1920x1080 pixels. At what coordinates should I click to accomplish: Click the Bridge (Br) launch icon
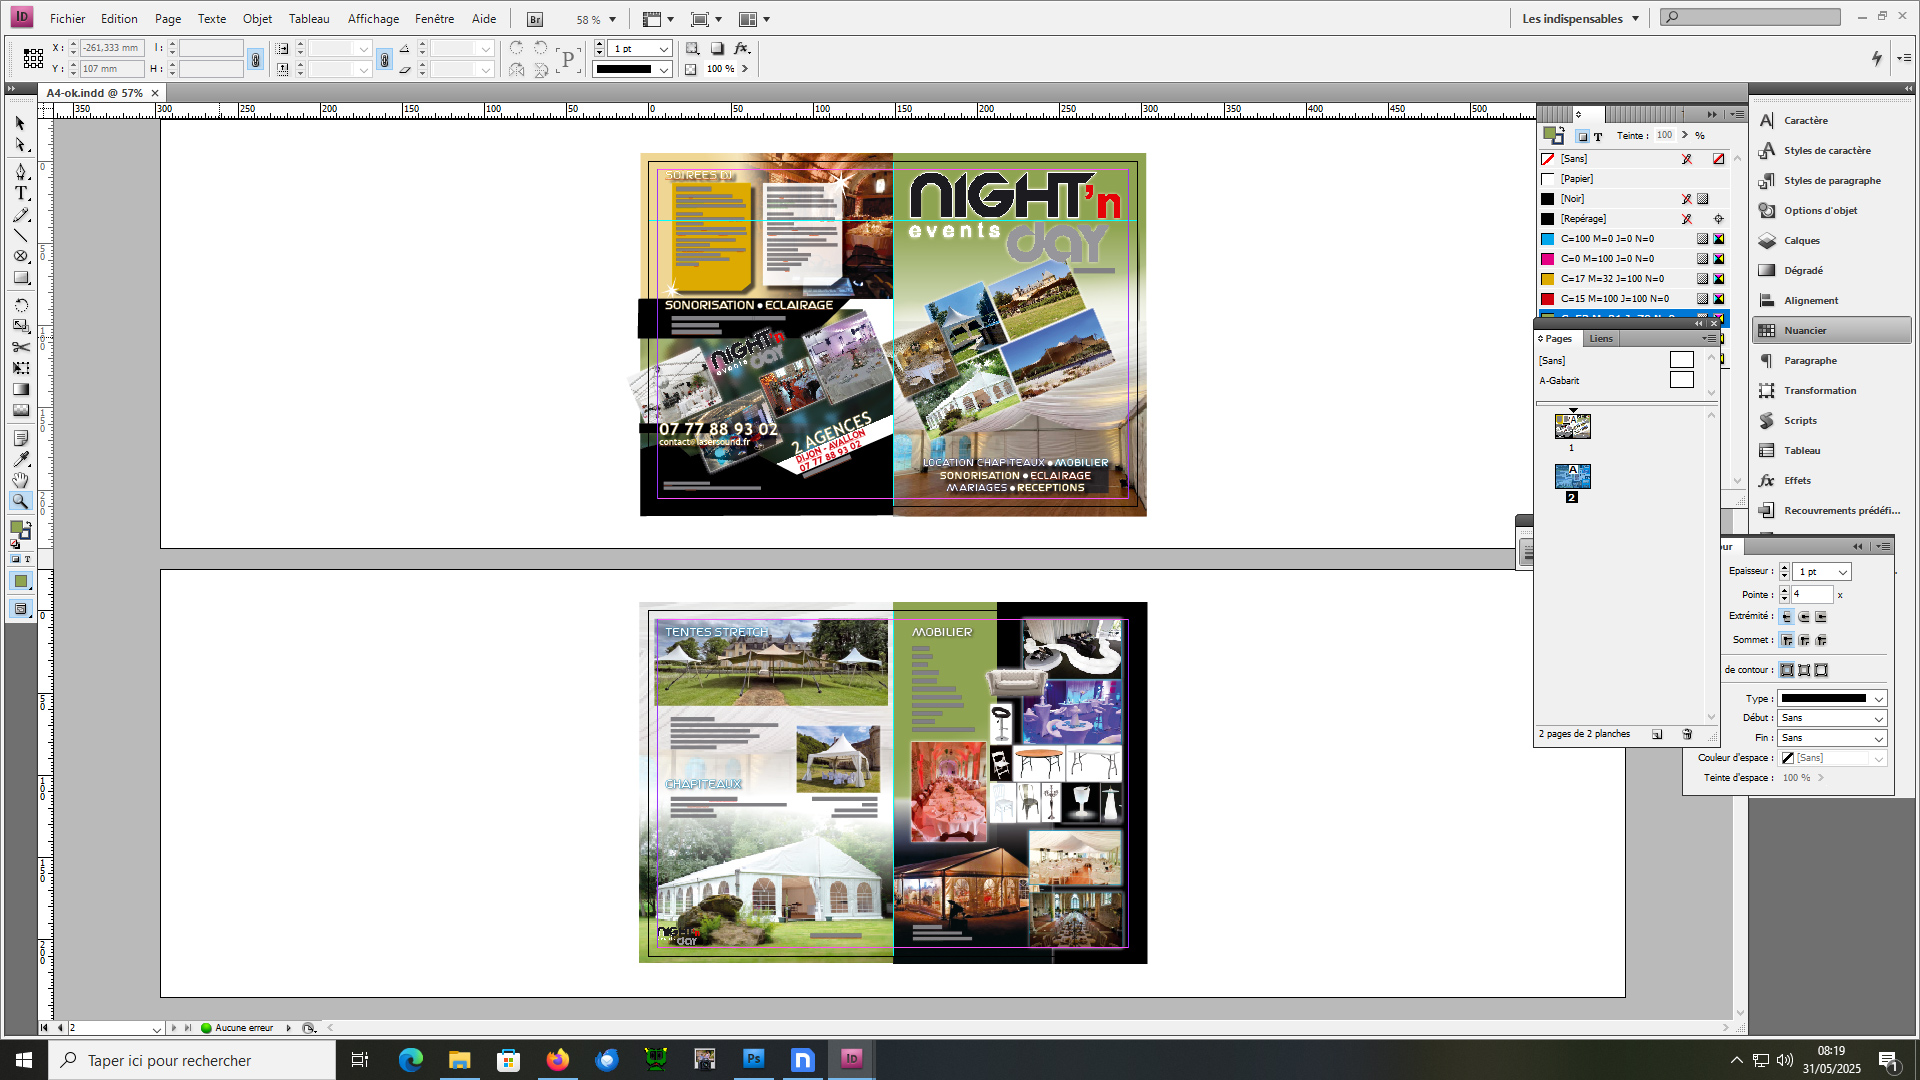tap(535, 19)
